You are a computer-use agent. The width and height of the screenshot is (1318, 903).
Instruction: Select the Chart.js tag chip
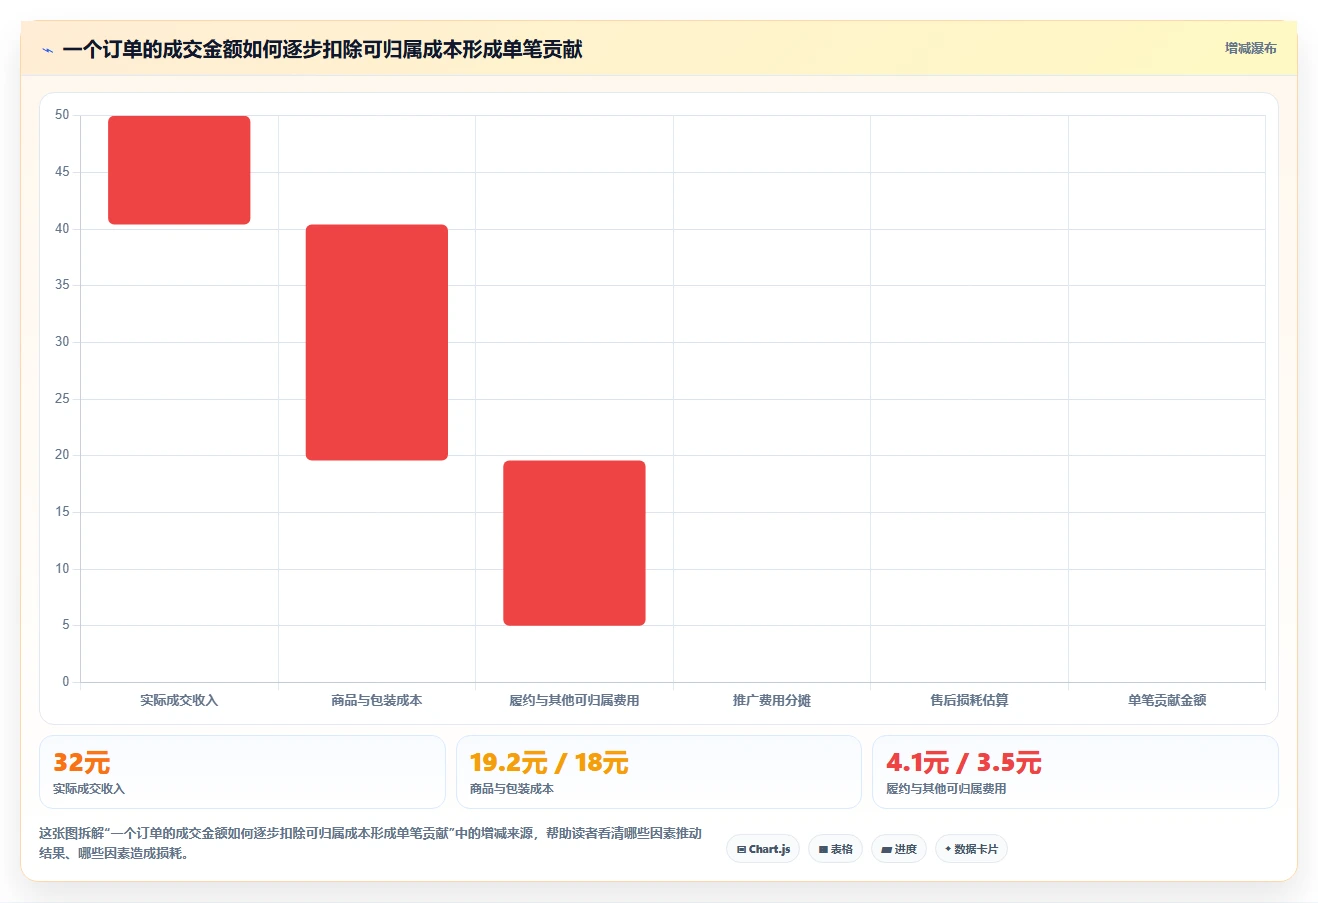pyautogui.click(x=763, y=849)
